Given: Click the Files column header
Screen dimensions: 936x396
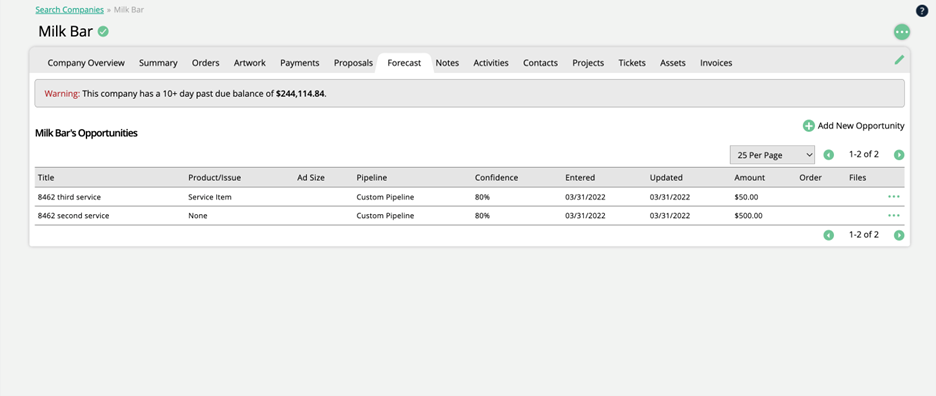Looking at the screenshot, I should (858, 177).
